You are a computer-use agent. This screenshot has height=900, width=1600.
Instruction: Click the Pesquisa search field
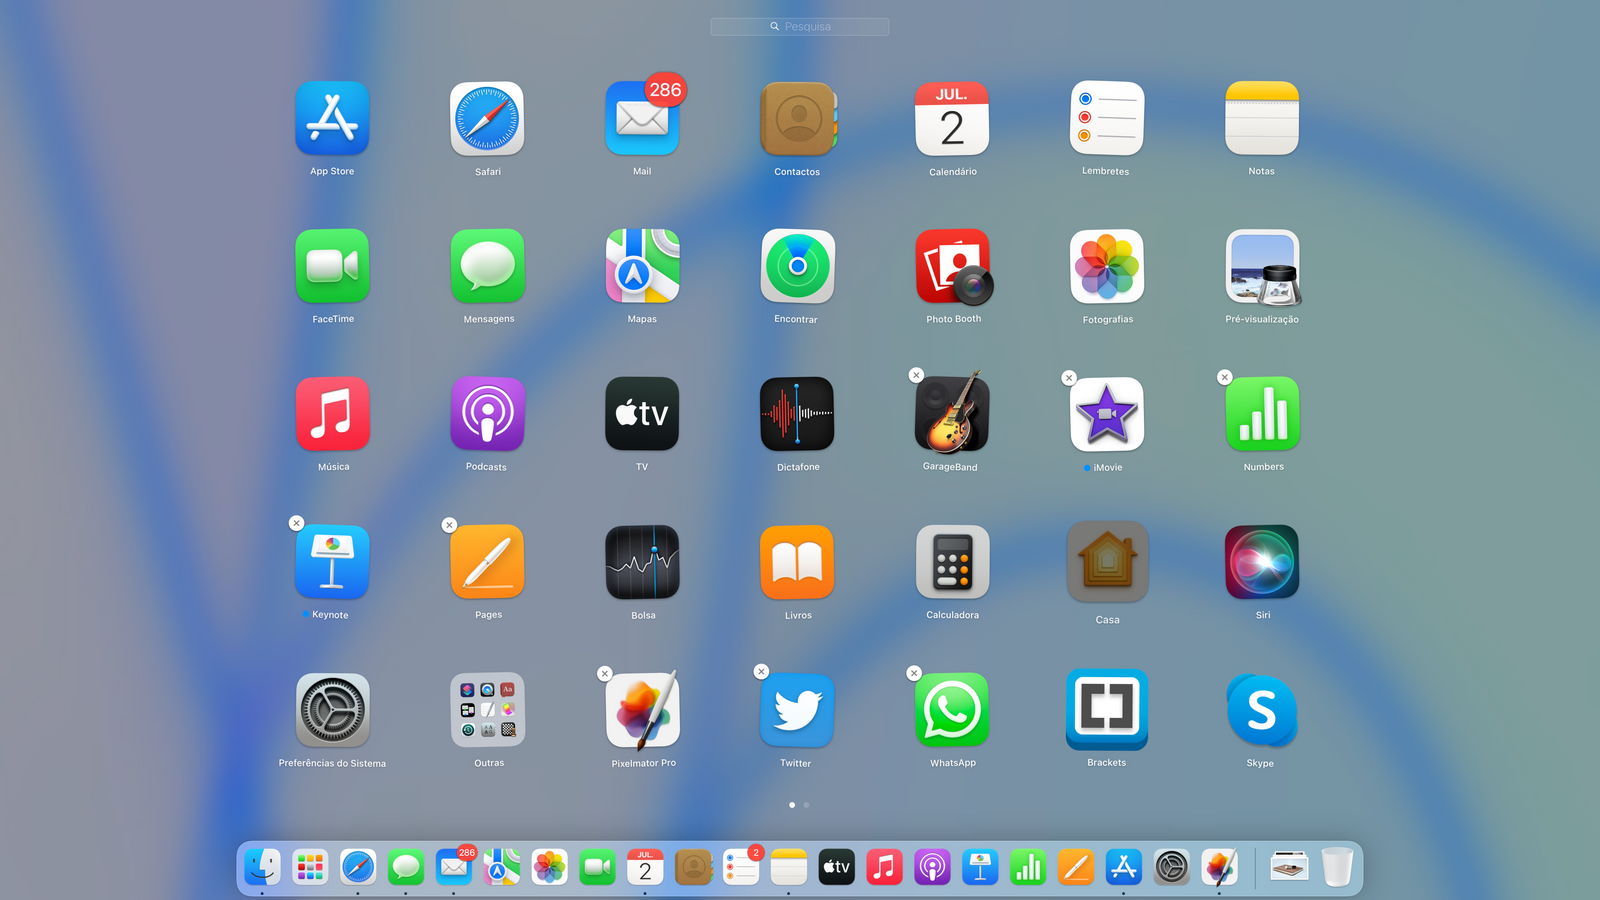tap(800, 27)
